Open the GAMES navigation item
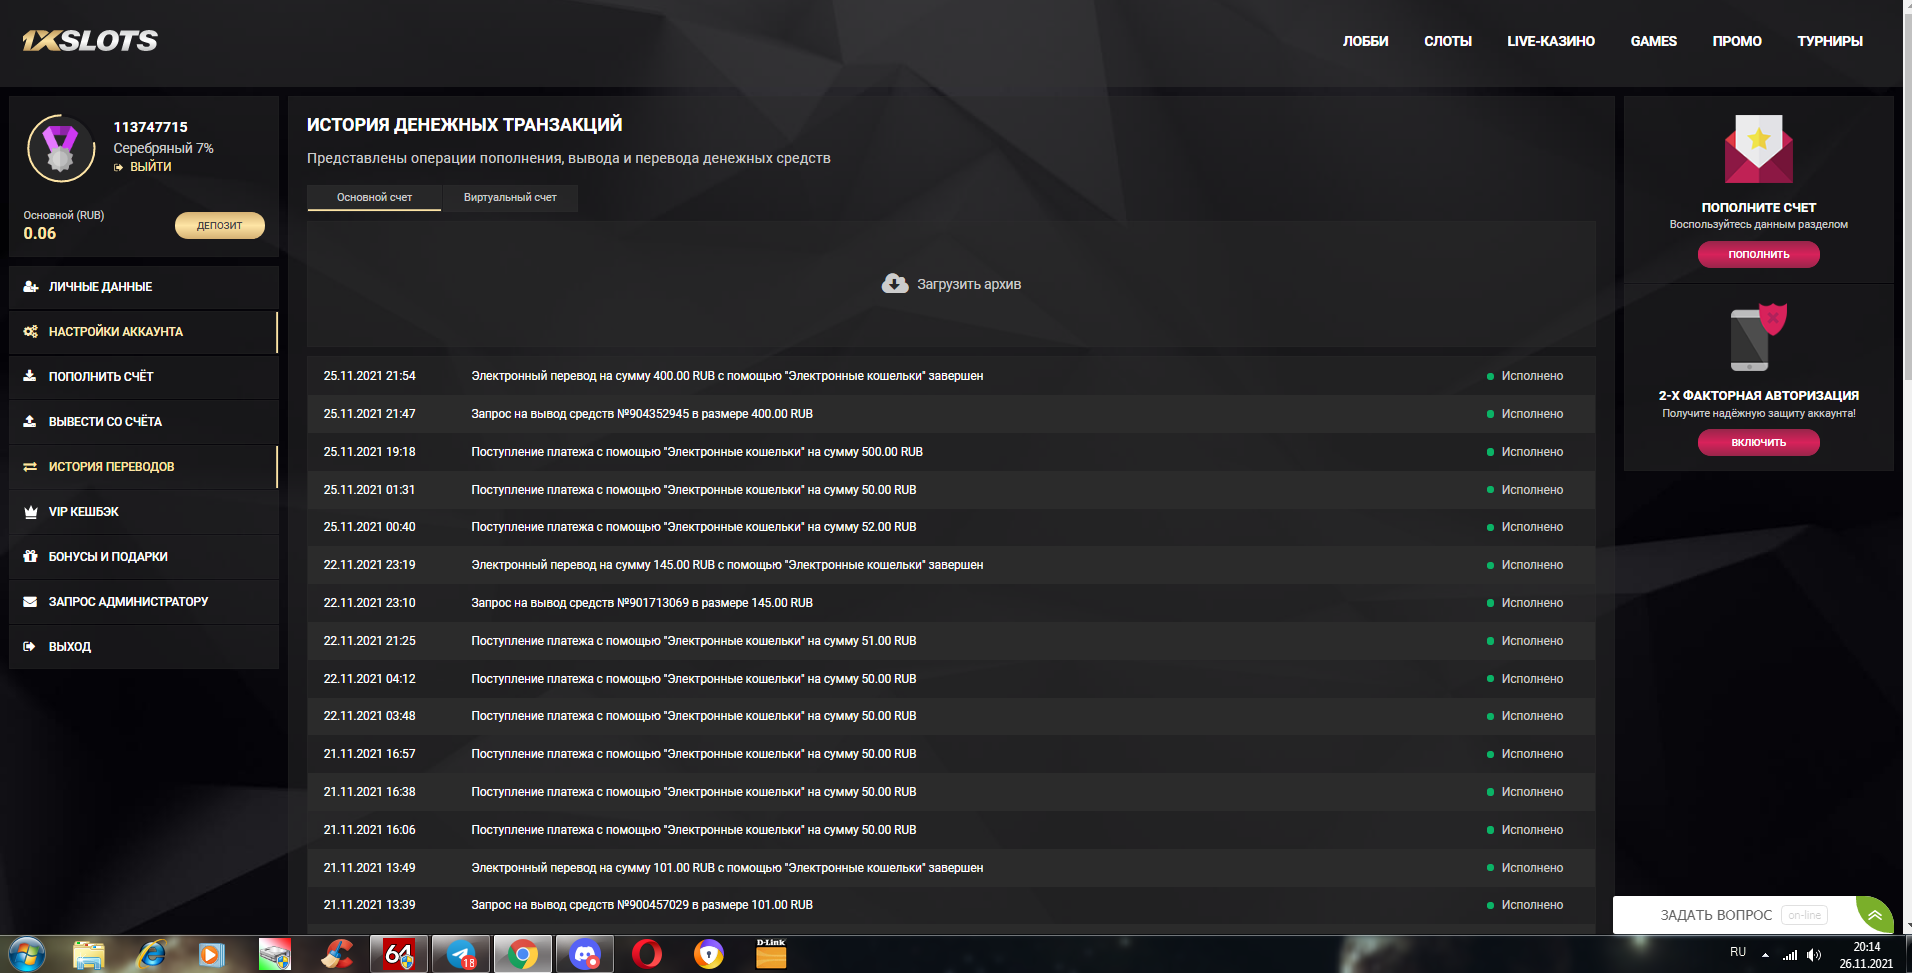This screenshot has width=1912, height=973. tap(1654, 41)
